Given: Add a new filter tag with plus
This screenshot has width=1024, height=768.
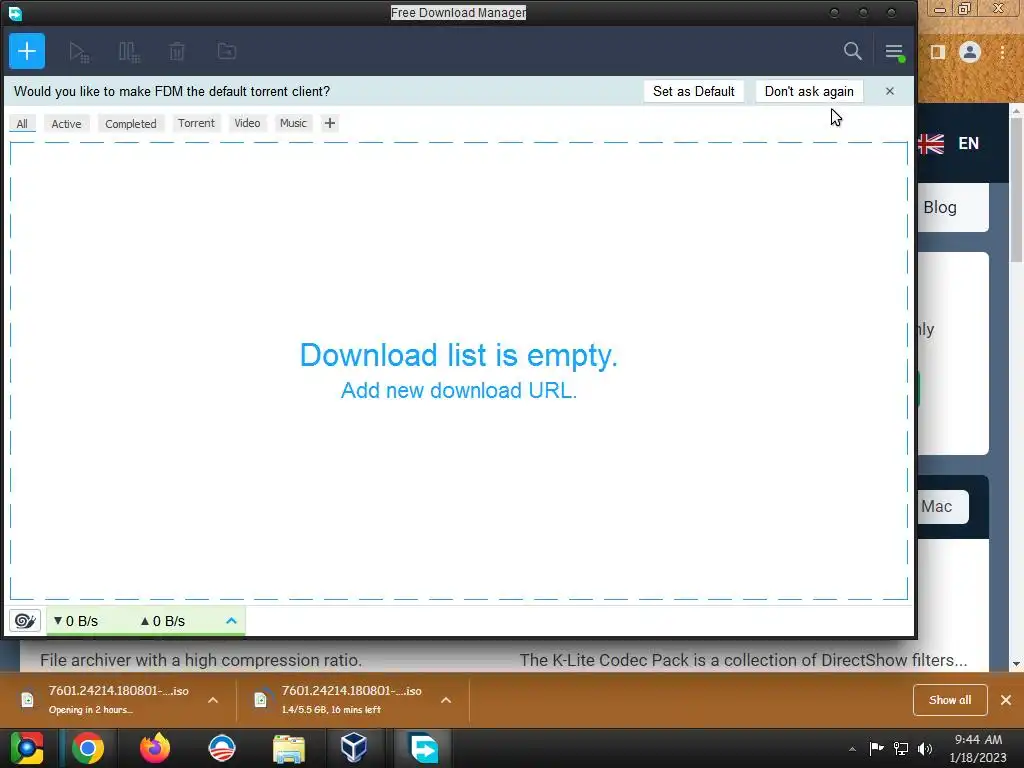Looking at the screenshot, I should pyautogui.click(x=330, y=123).
